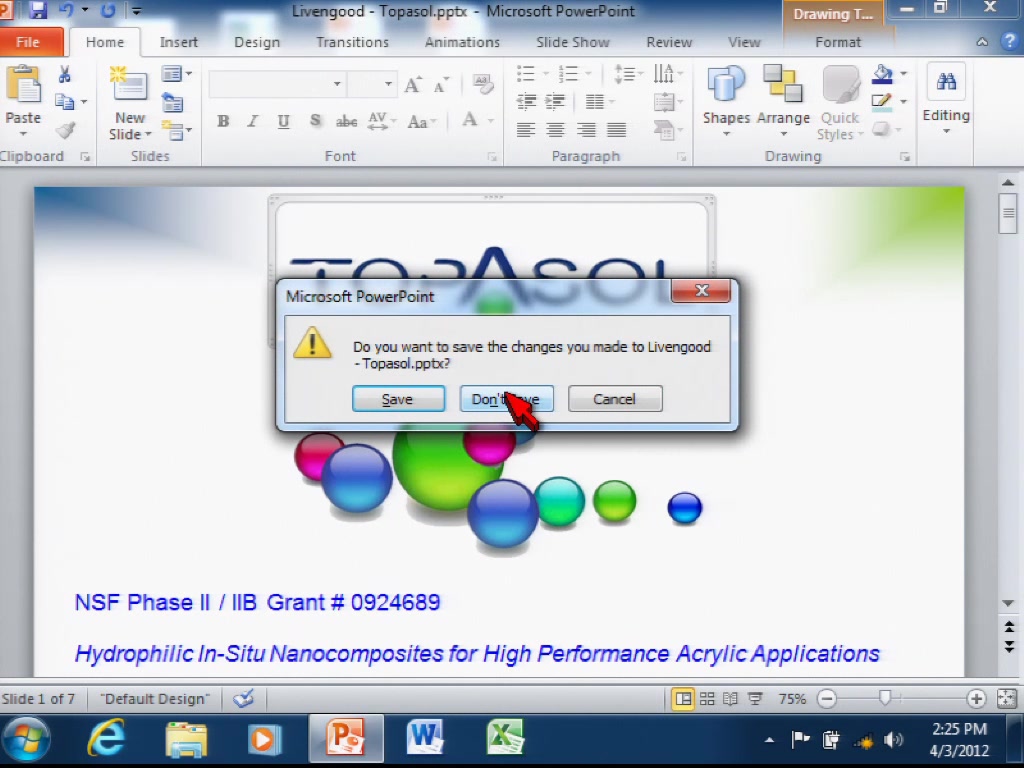1024x768 pixels.
Task: Click the slide Layout icon
Action: coord(172,74)
